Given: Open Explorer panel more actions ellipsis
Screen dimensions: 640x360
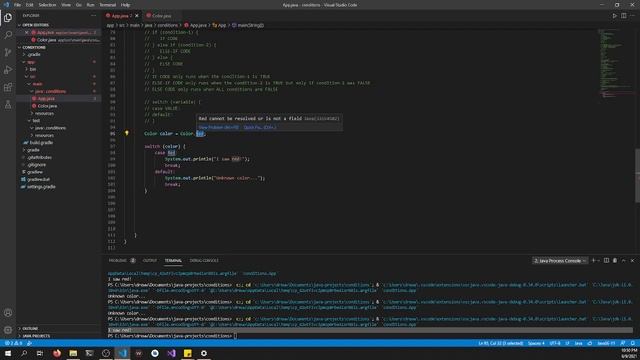Looking at the screenshot, I should 93,16.
